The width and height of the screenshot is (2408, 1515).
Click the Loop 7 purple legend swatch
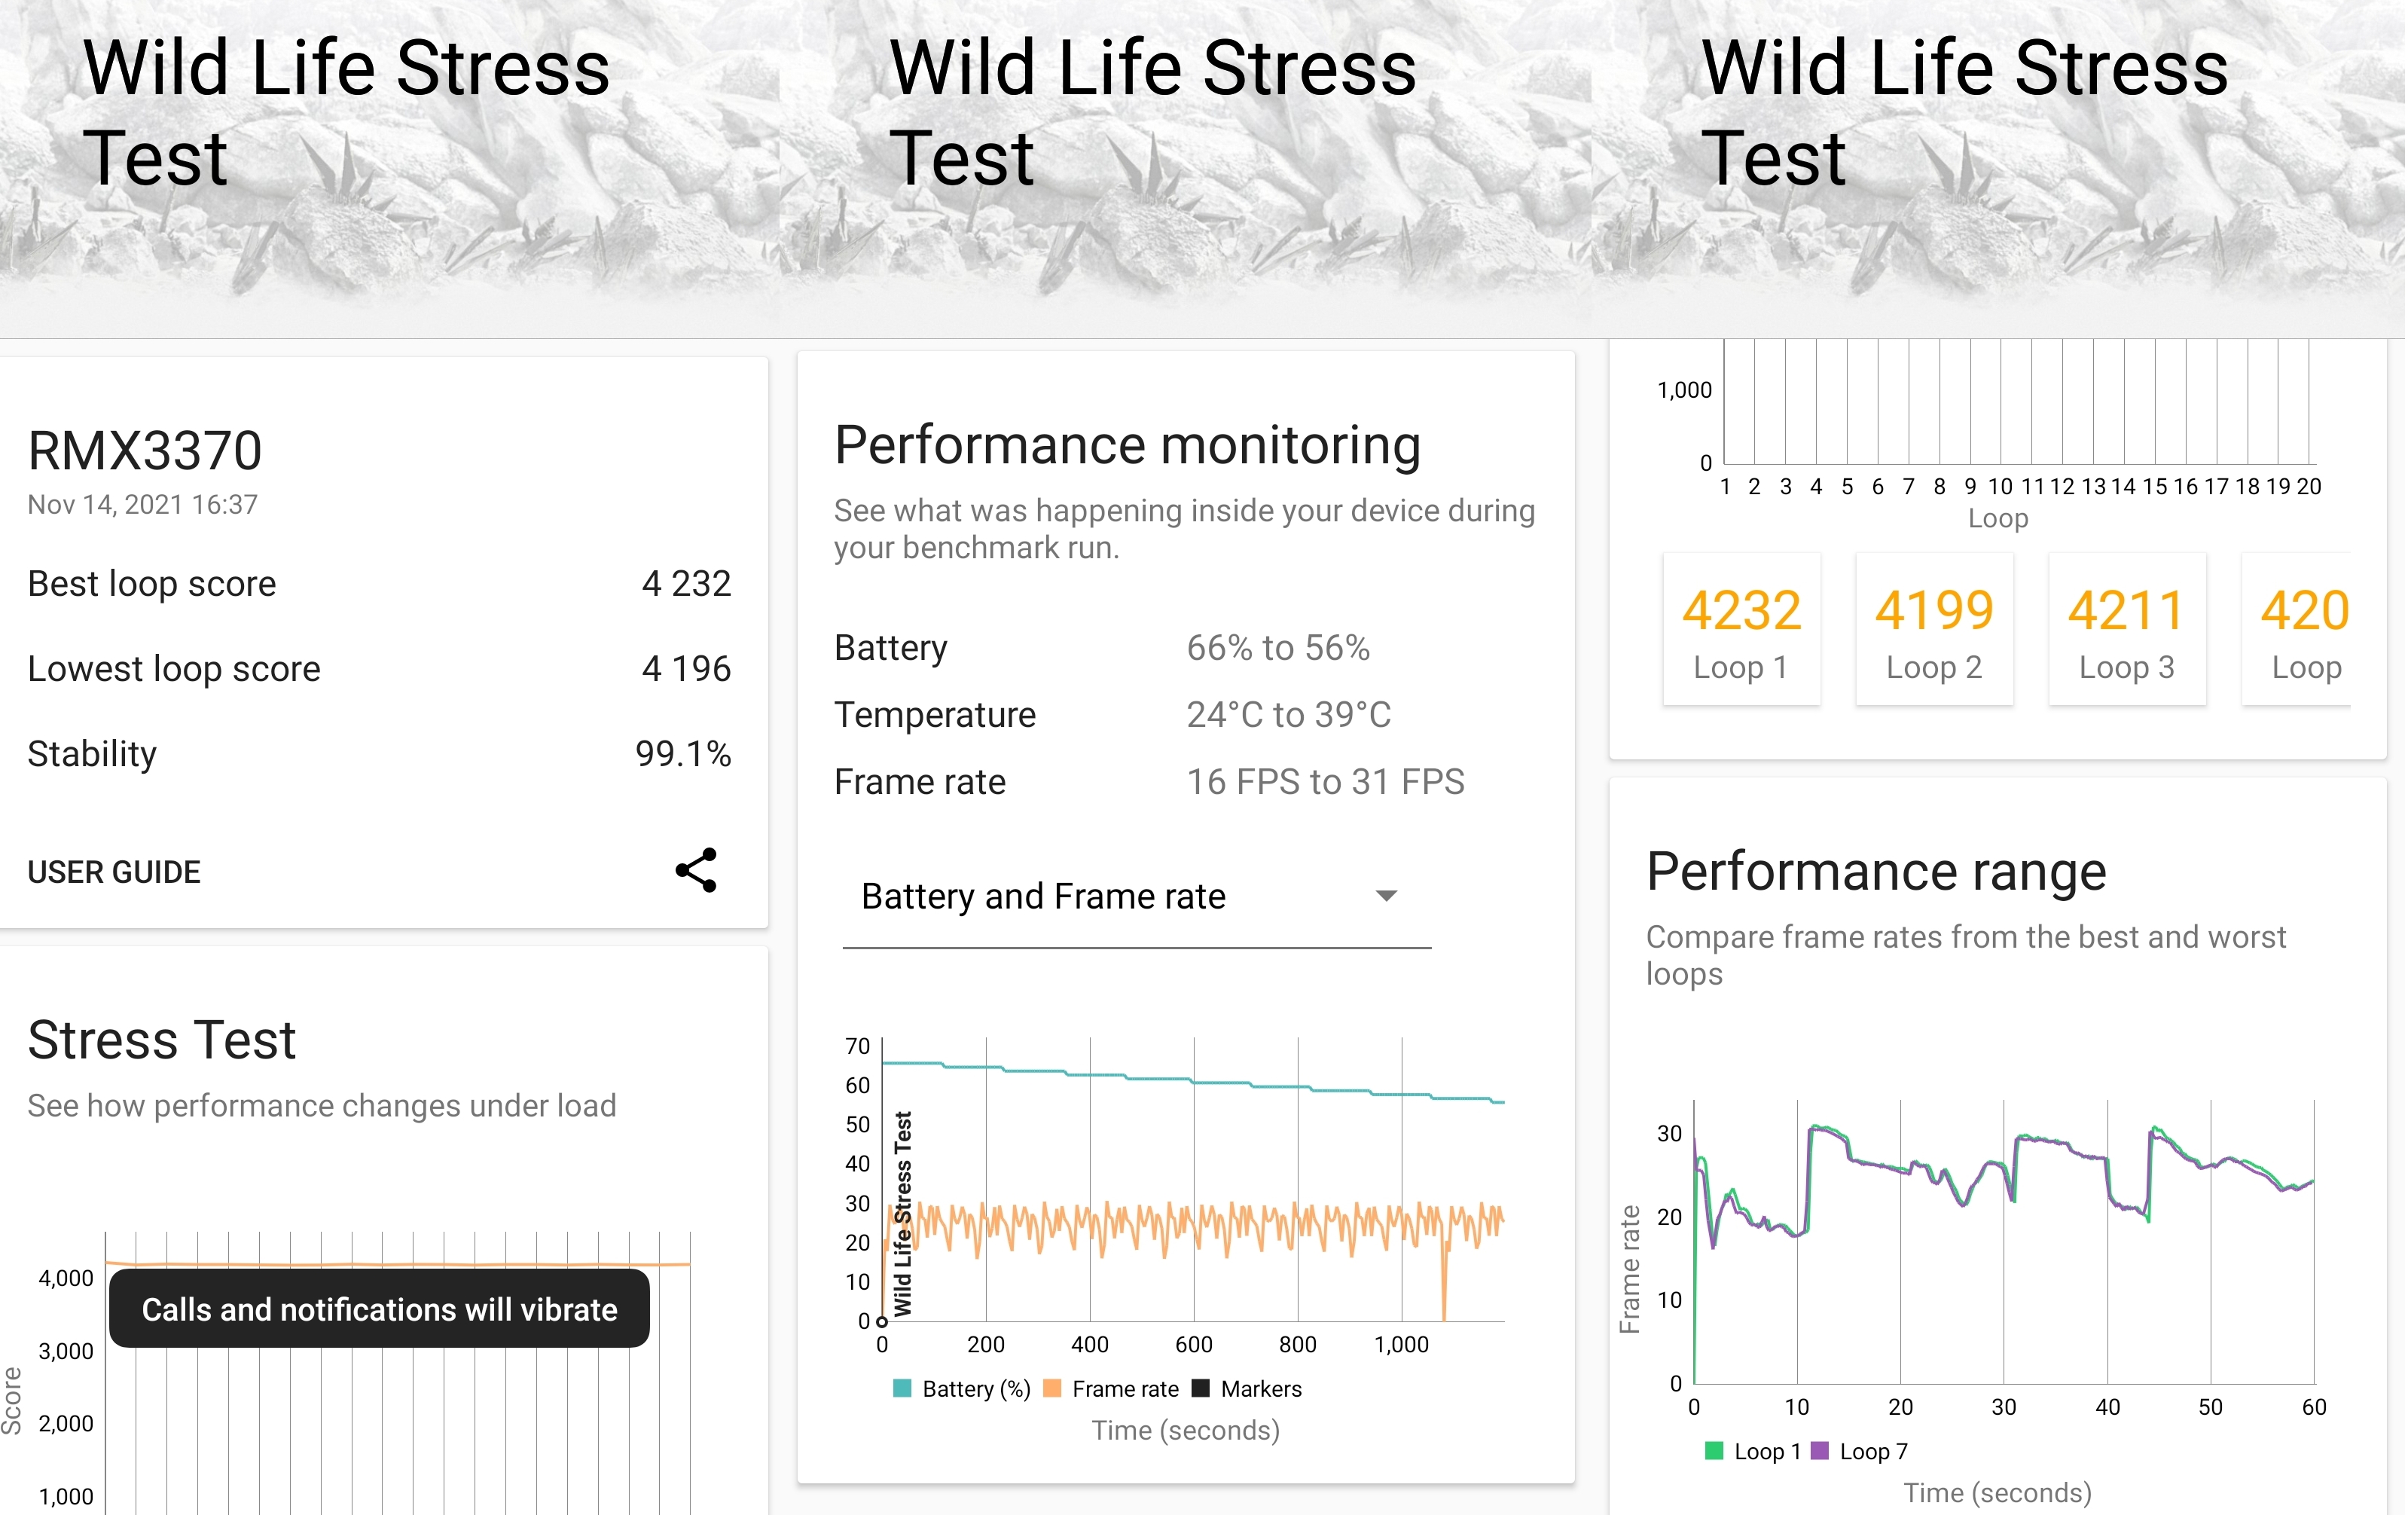[1820, 1450]
